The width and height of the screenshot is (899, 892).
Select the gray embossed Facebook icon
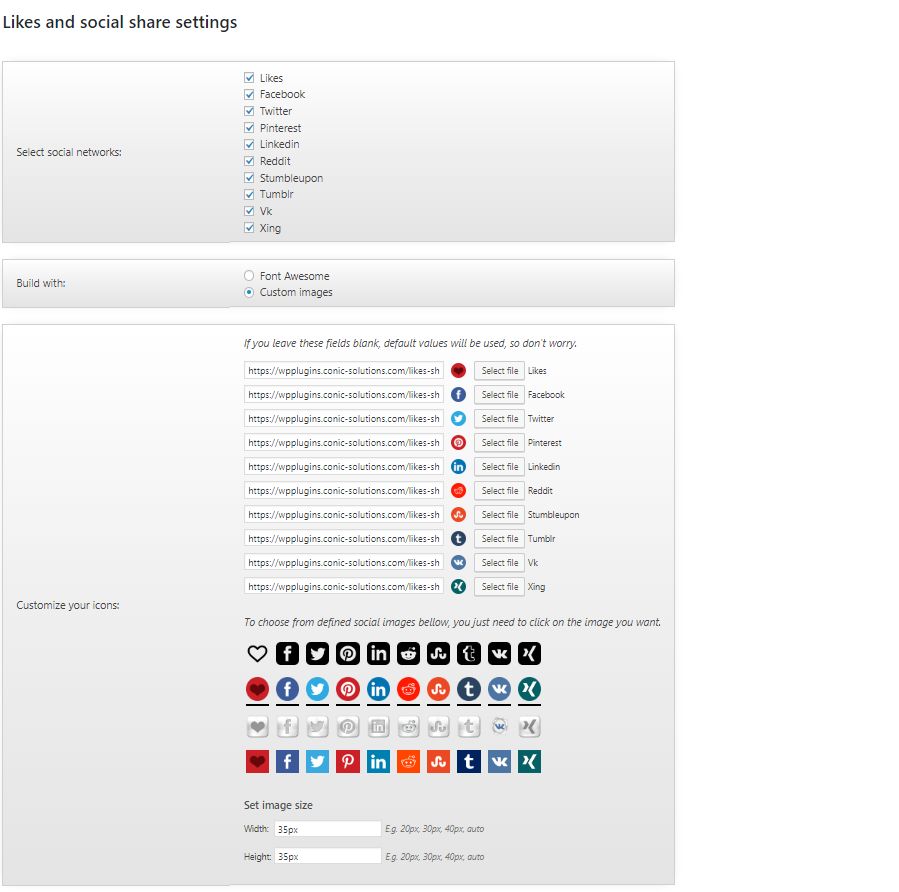click(x=287, y=727)
